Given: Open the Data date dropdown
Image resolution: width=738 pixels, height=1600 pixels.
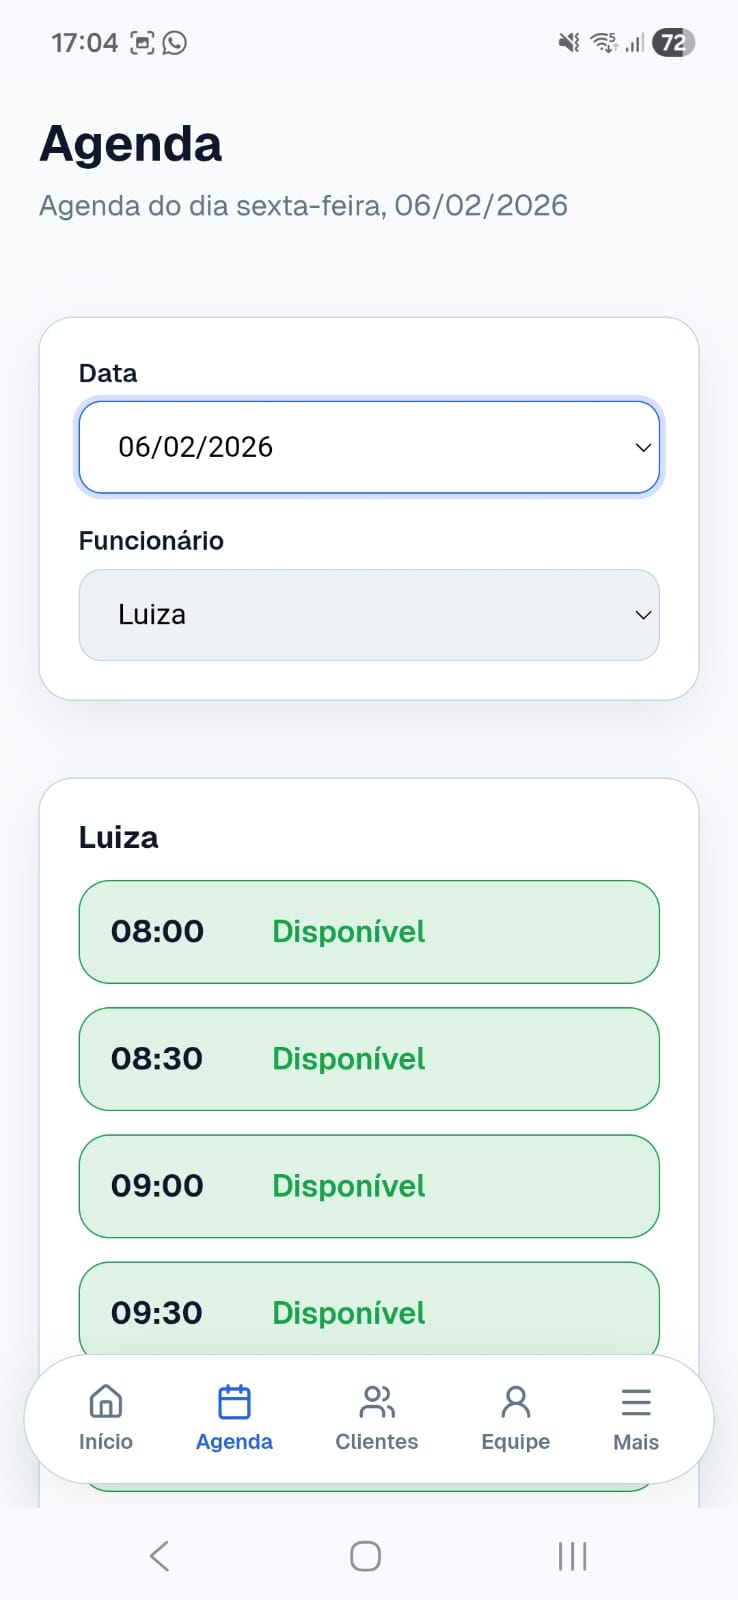Looking at the screenshot, I should (368, 447).
